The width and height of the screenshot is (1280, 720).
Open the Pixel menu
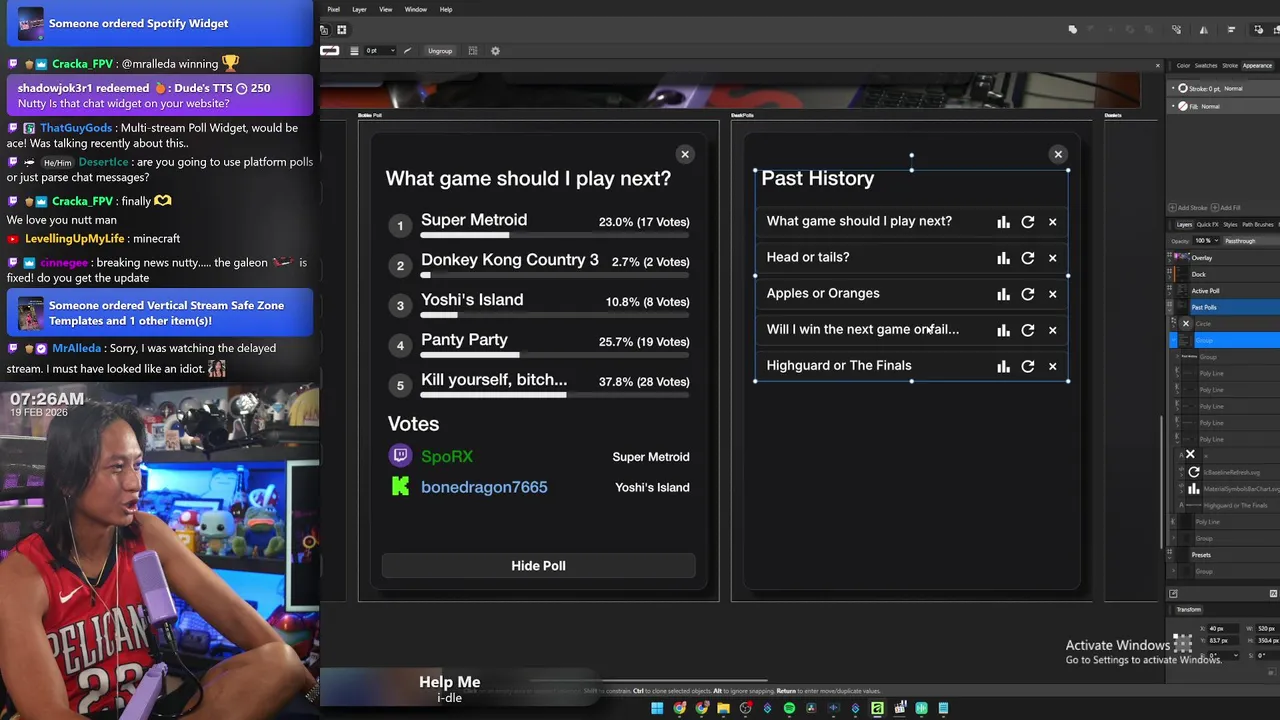(334, 10)
